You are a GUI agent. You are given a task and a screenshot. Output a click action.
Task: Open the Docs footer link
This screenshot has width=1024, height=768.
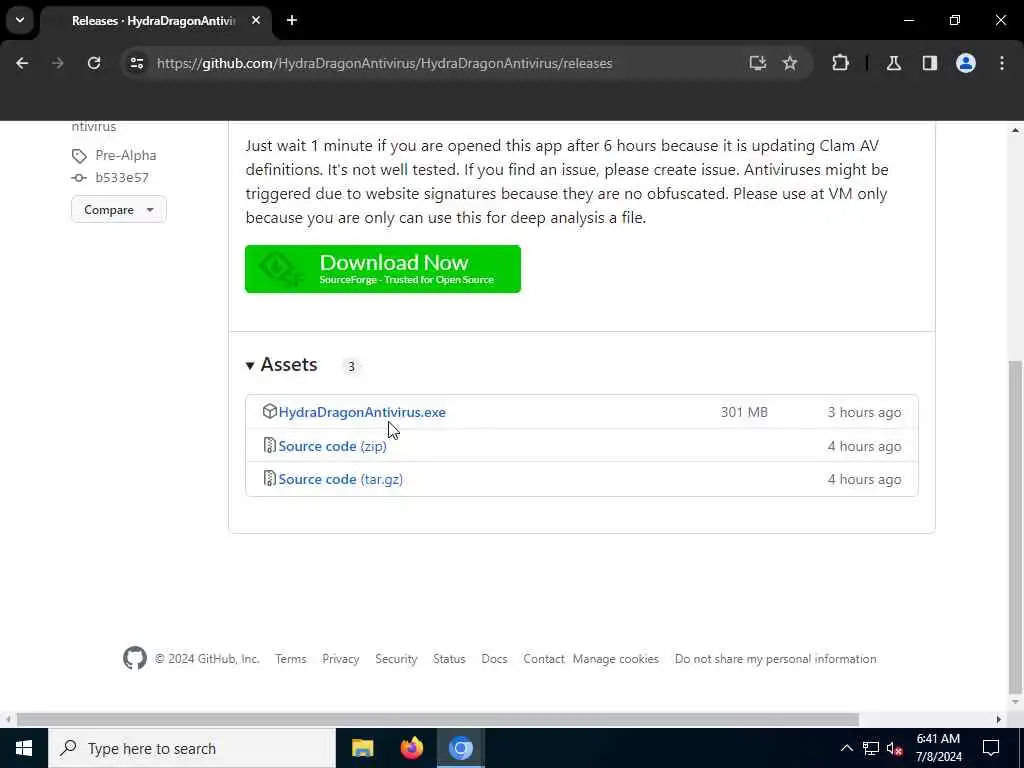pos(494,659)
